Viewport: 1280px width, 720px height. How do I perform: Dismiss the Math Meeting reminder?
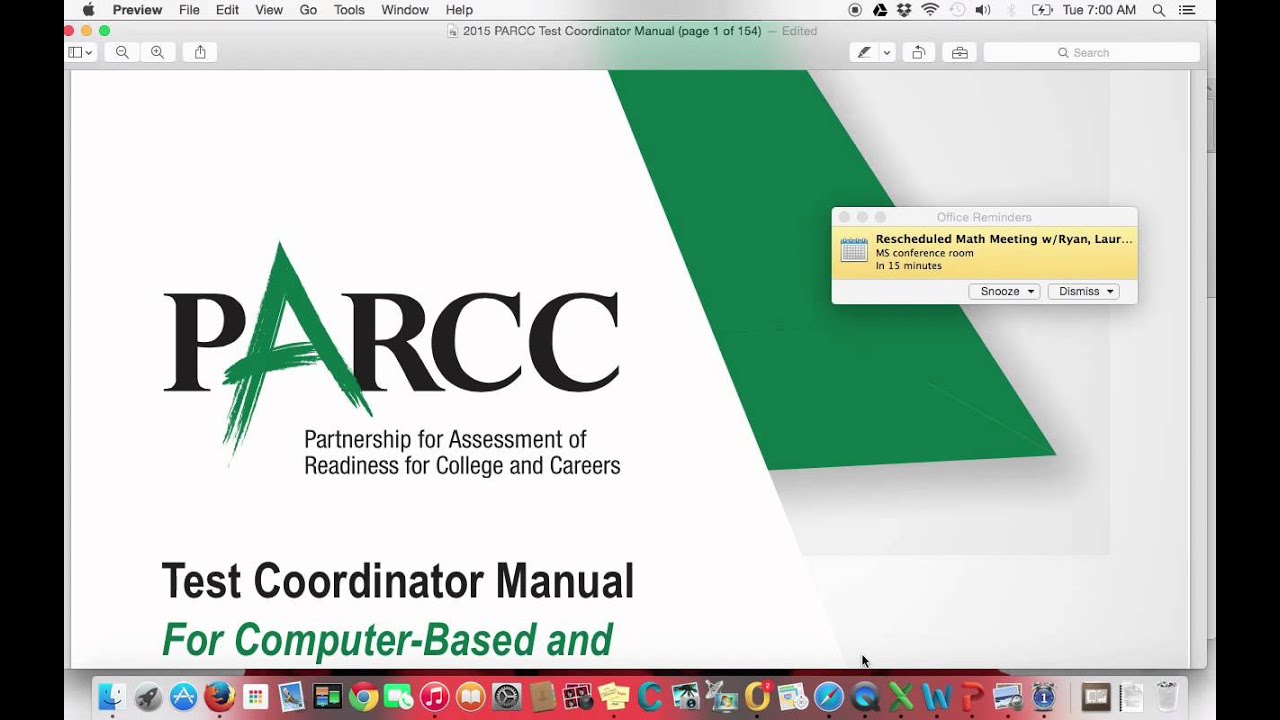coord(1083,291)
